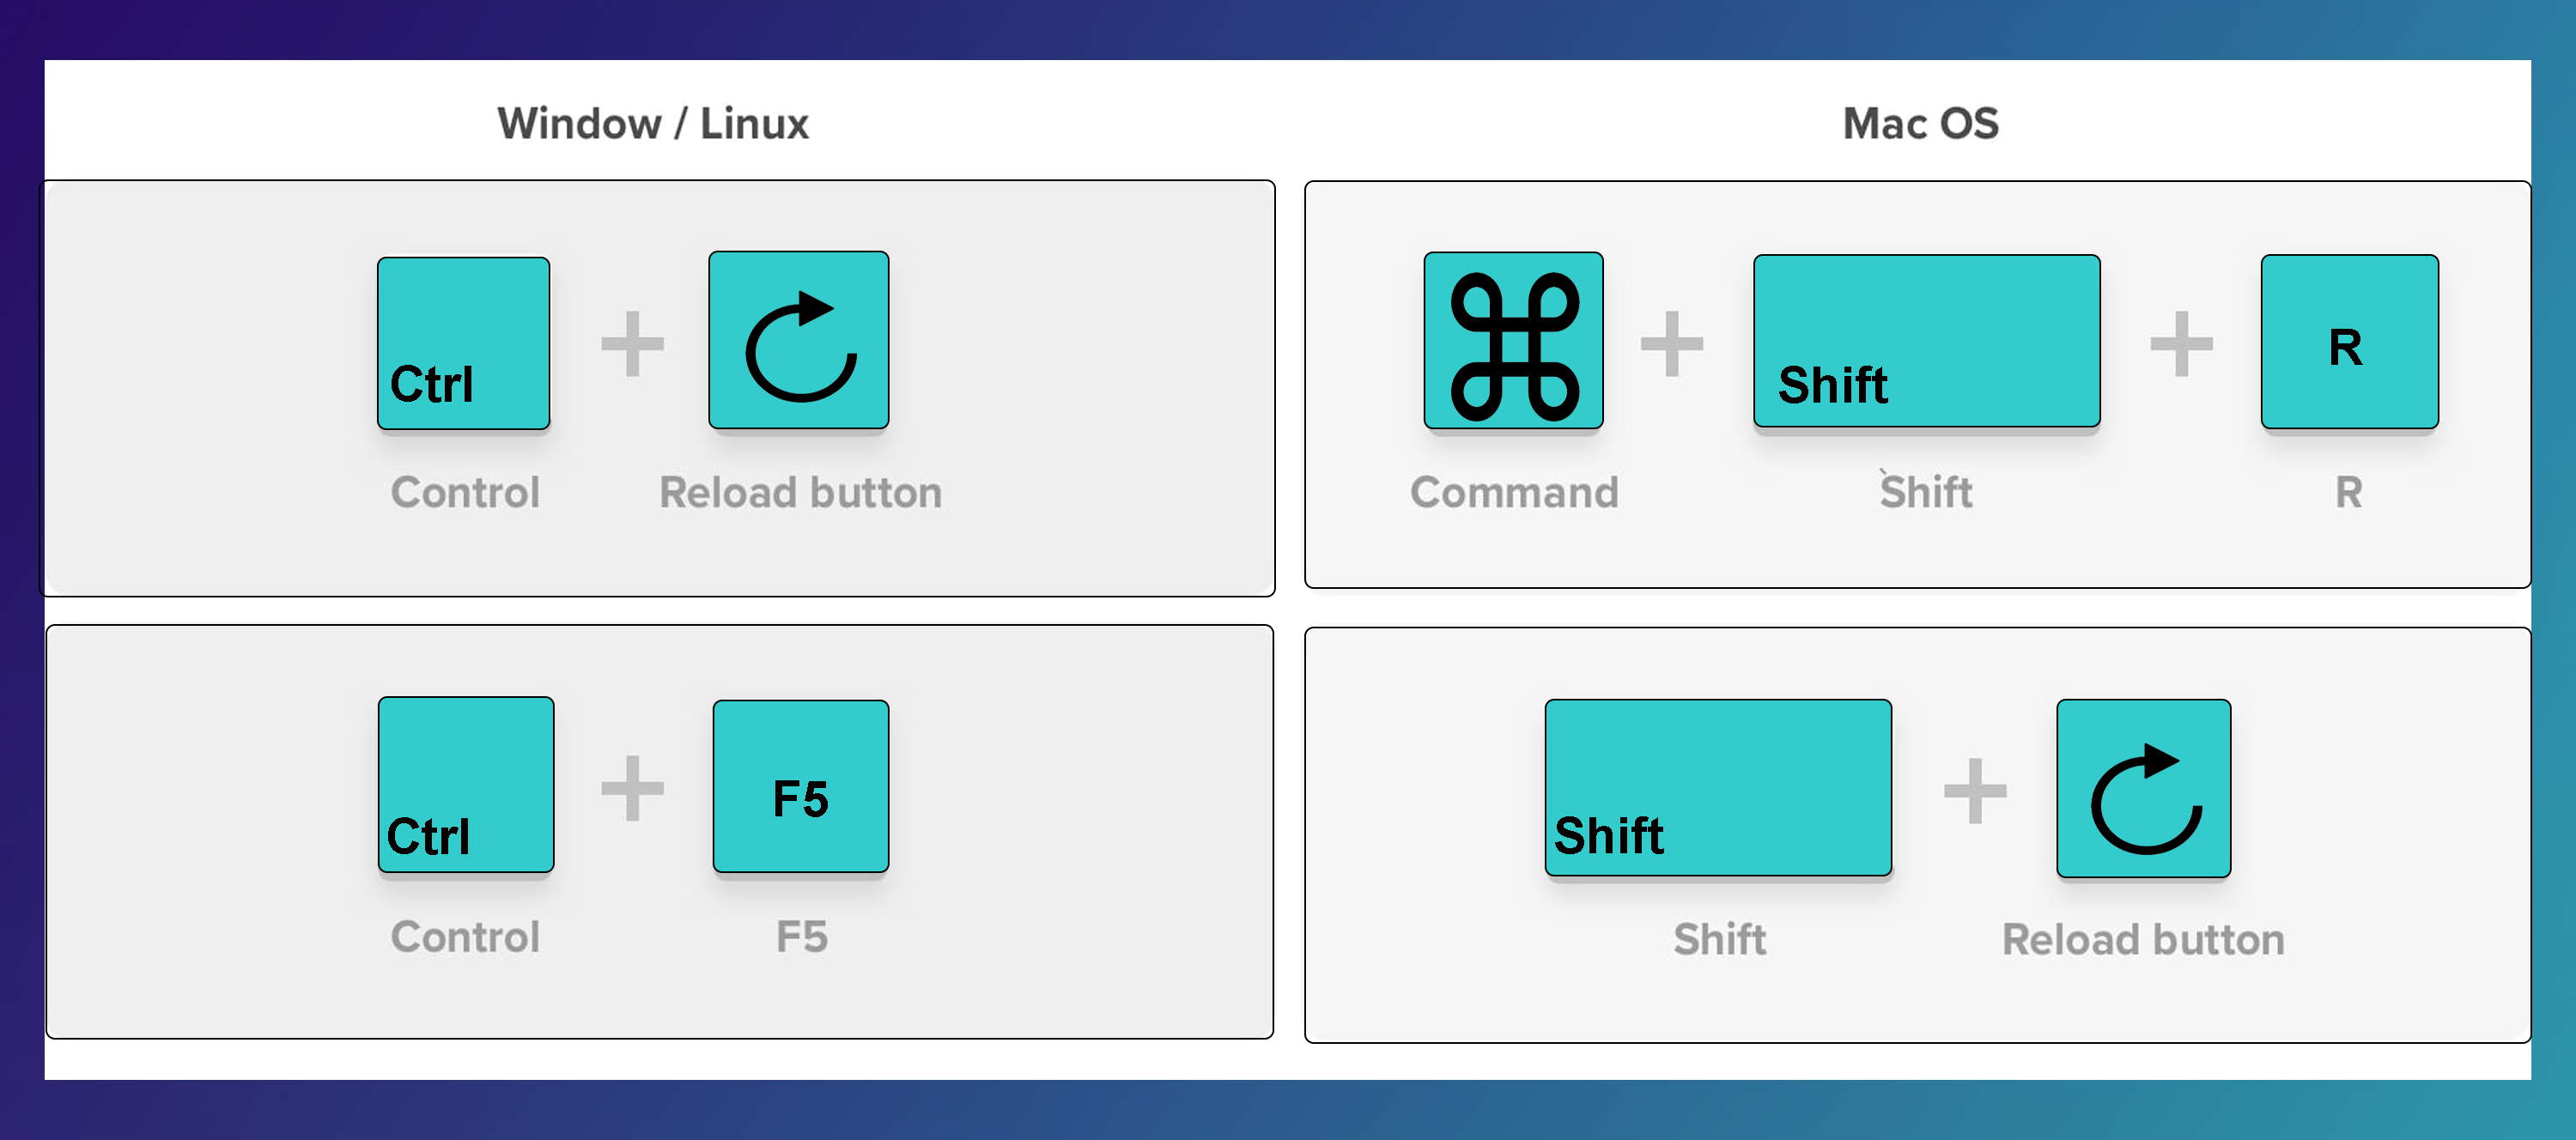
Task: Click the plus sign between Command and Shift
Action: coord(1671,343)
